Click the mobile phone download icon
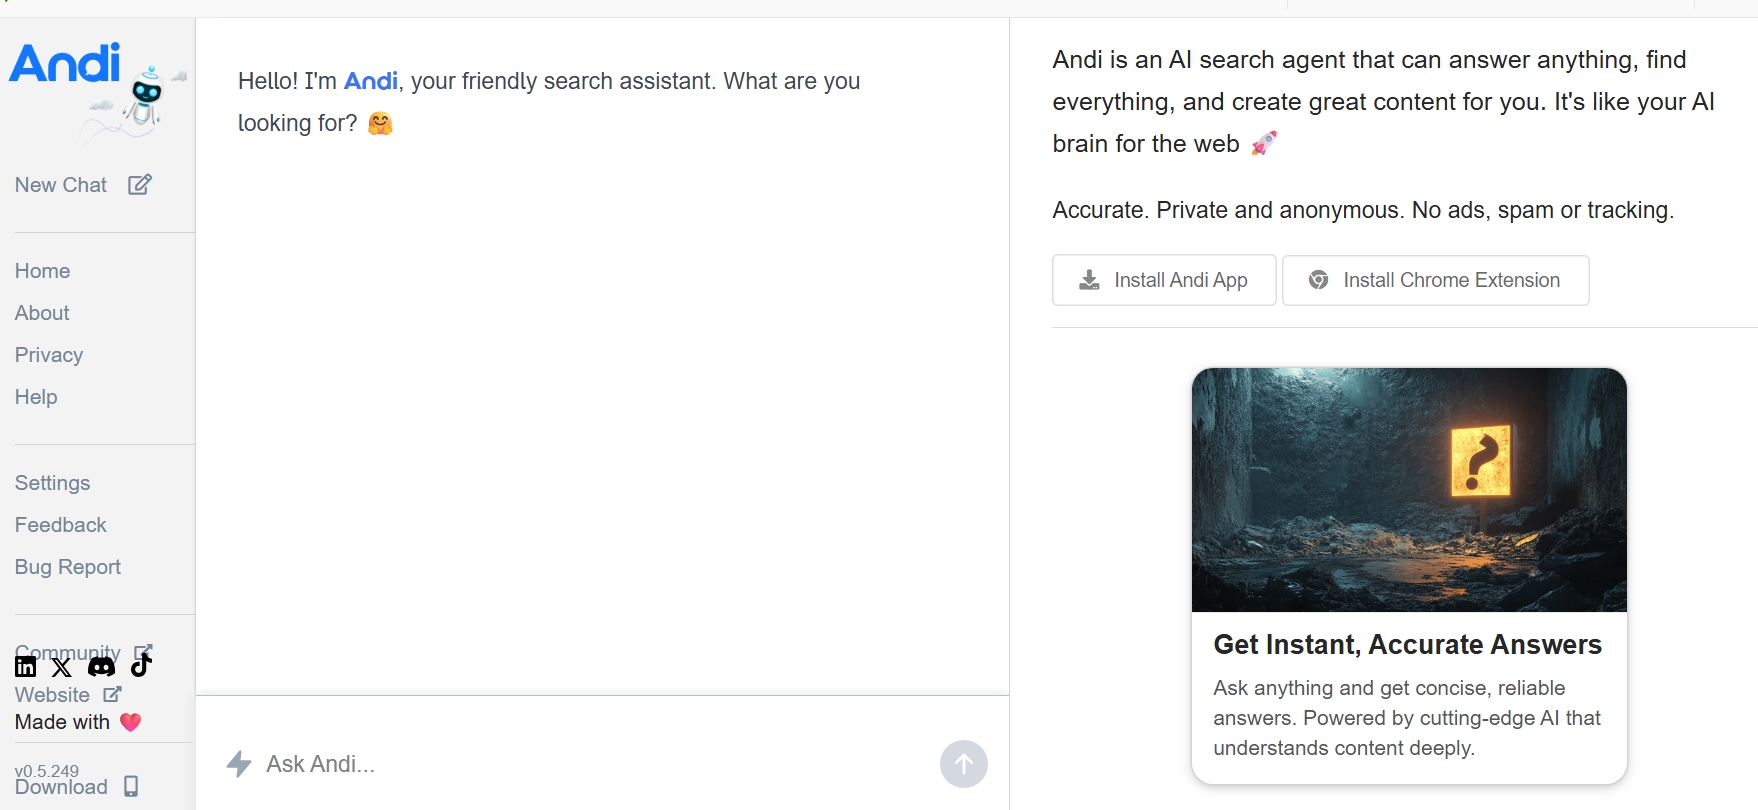1758x810 pixels. point(131,787)
